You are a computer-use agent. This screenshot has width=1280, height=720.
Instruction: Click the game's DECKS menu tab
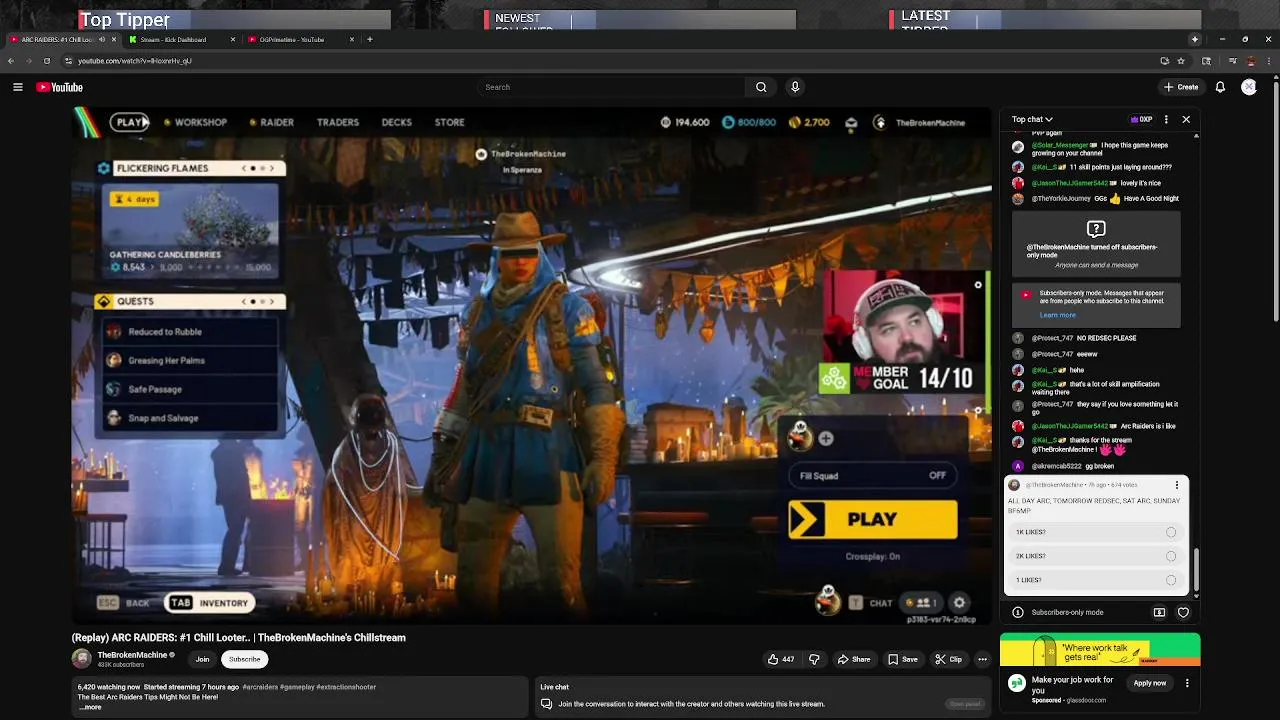(x=397, y=122)
